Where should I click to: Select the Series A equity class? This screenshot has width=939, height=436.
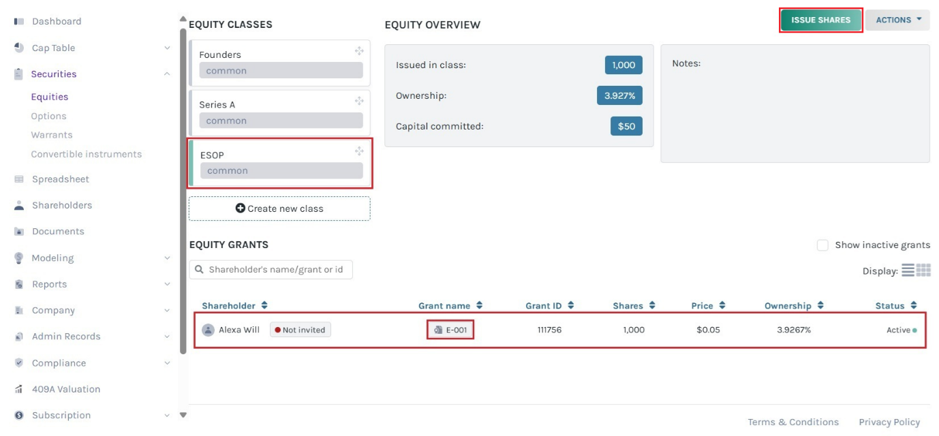(x=279, y=113)
